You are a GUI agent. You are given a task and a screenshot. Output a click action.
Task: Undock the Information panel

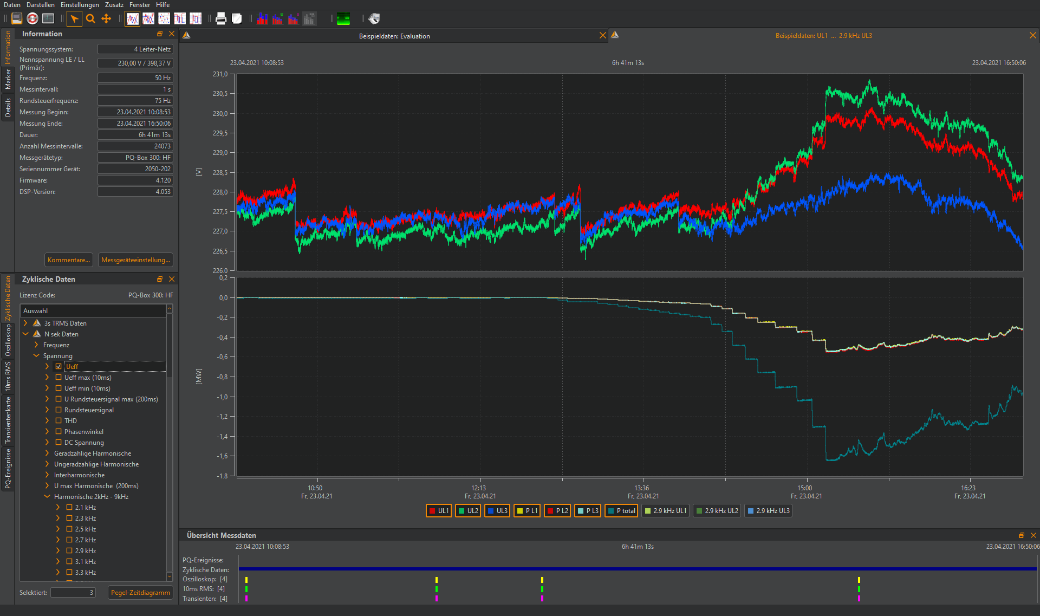[x=160, y=34]
